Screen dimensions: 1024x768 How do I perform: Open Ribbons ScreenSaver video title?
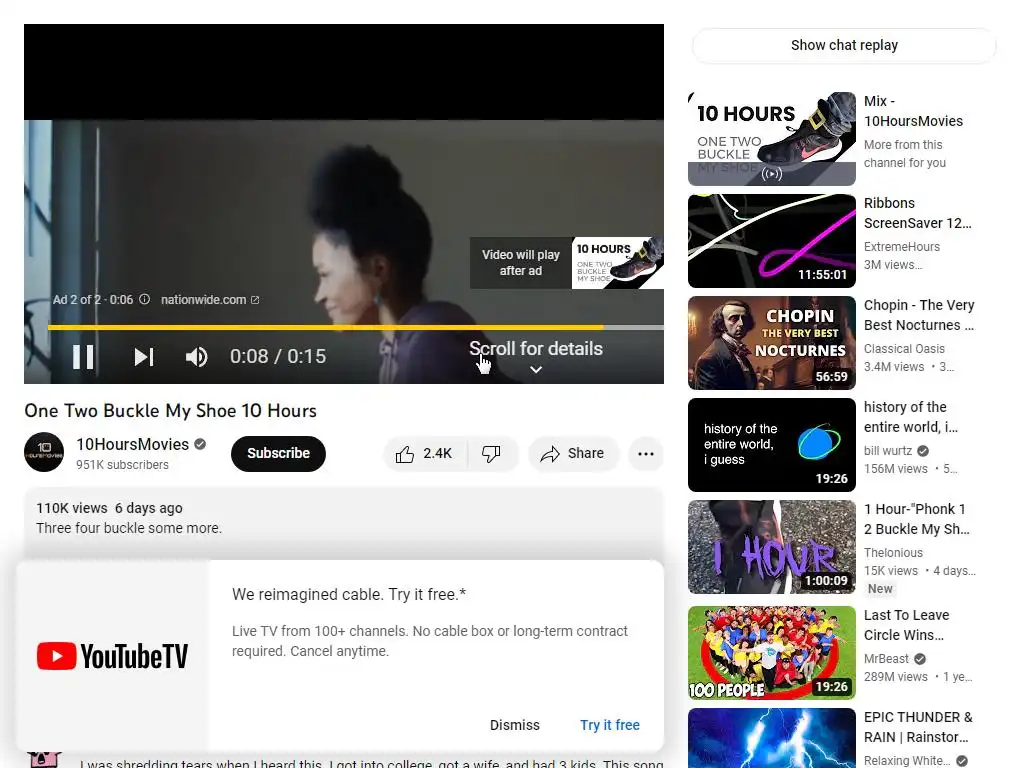click(918, 213)
